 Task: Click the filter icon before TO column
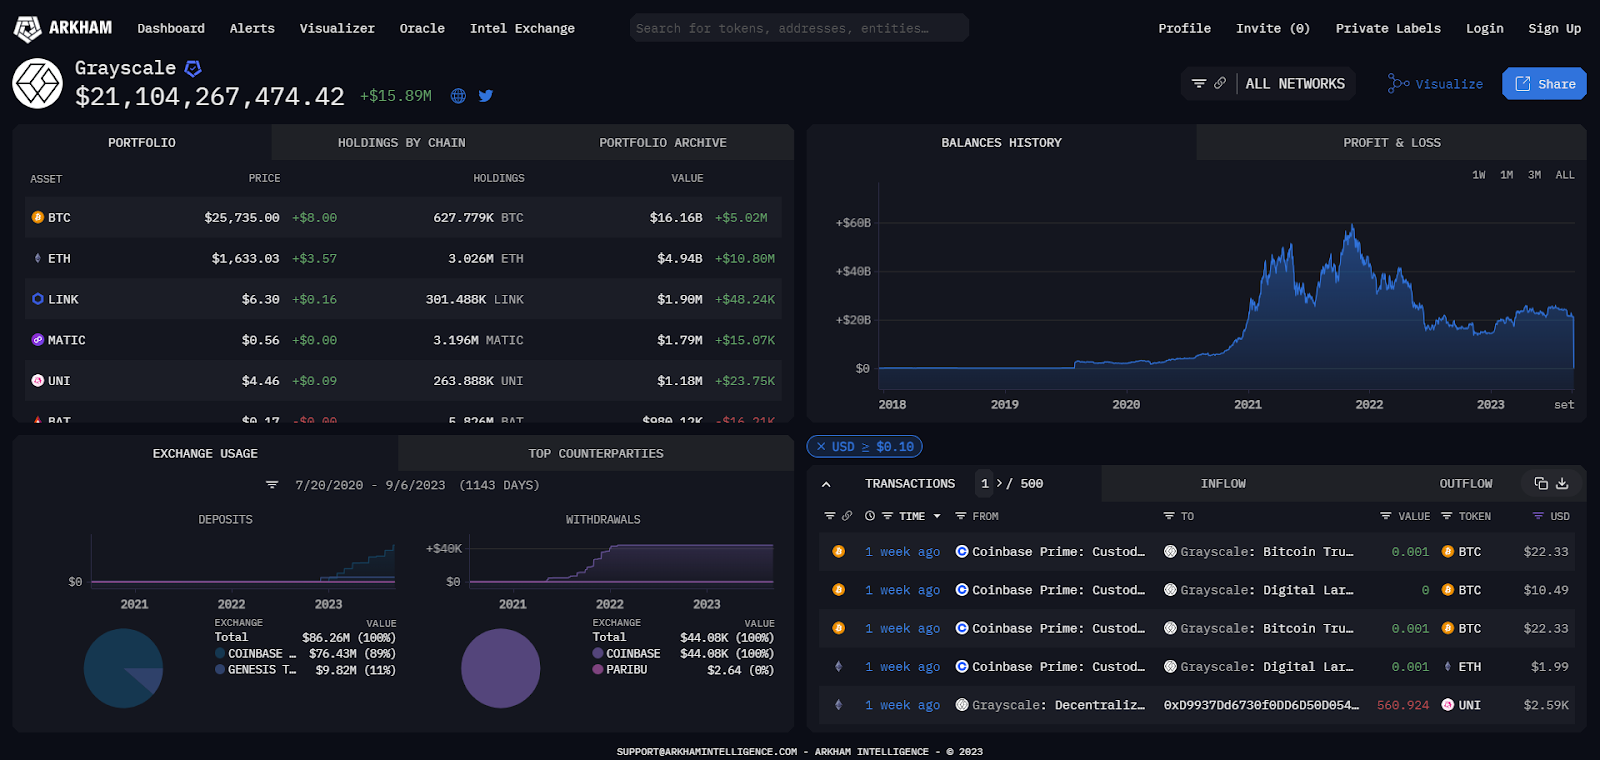coord(1168,516)
